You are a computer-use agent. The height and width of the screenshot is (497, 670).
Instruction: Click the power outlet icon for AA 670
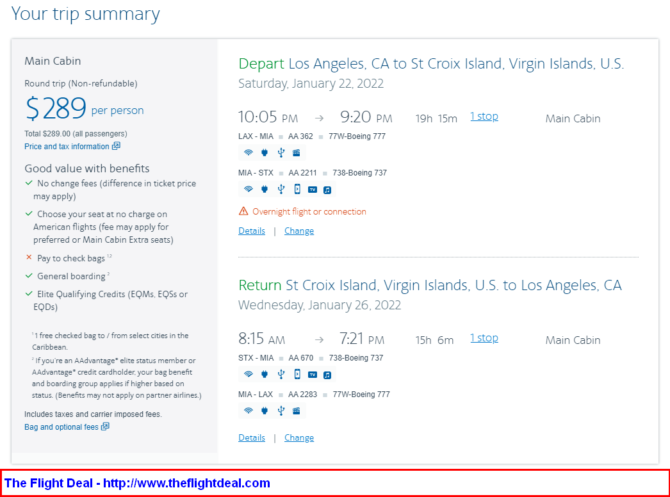tap(264, 374)
